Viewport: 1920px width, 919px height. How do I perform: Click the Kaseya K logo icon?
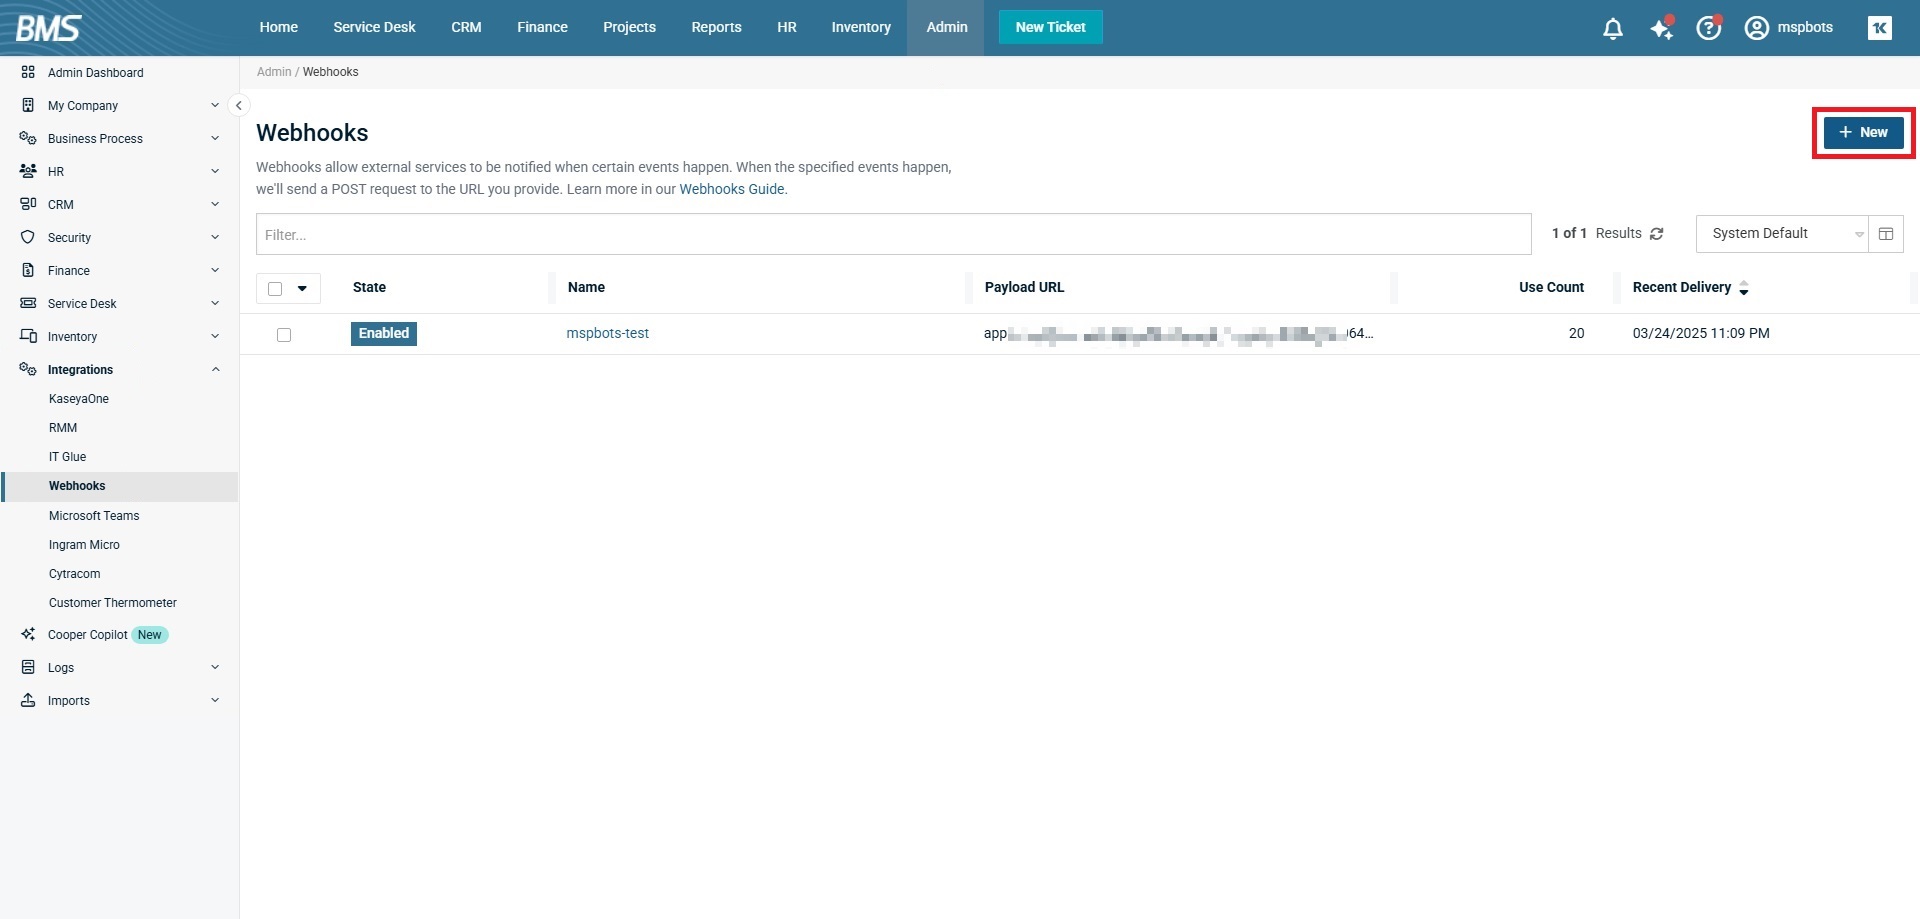point(1879,28)
